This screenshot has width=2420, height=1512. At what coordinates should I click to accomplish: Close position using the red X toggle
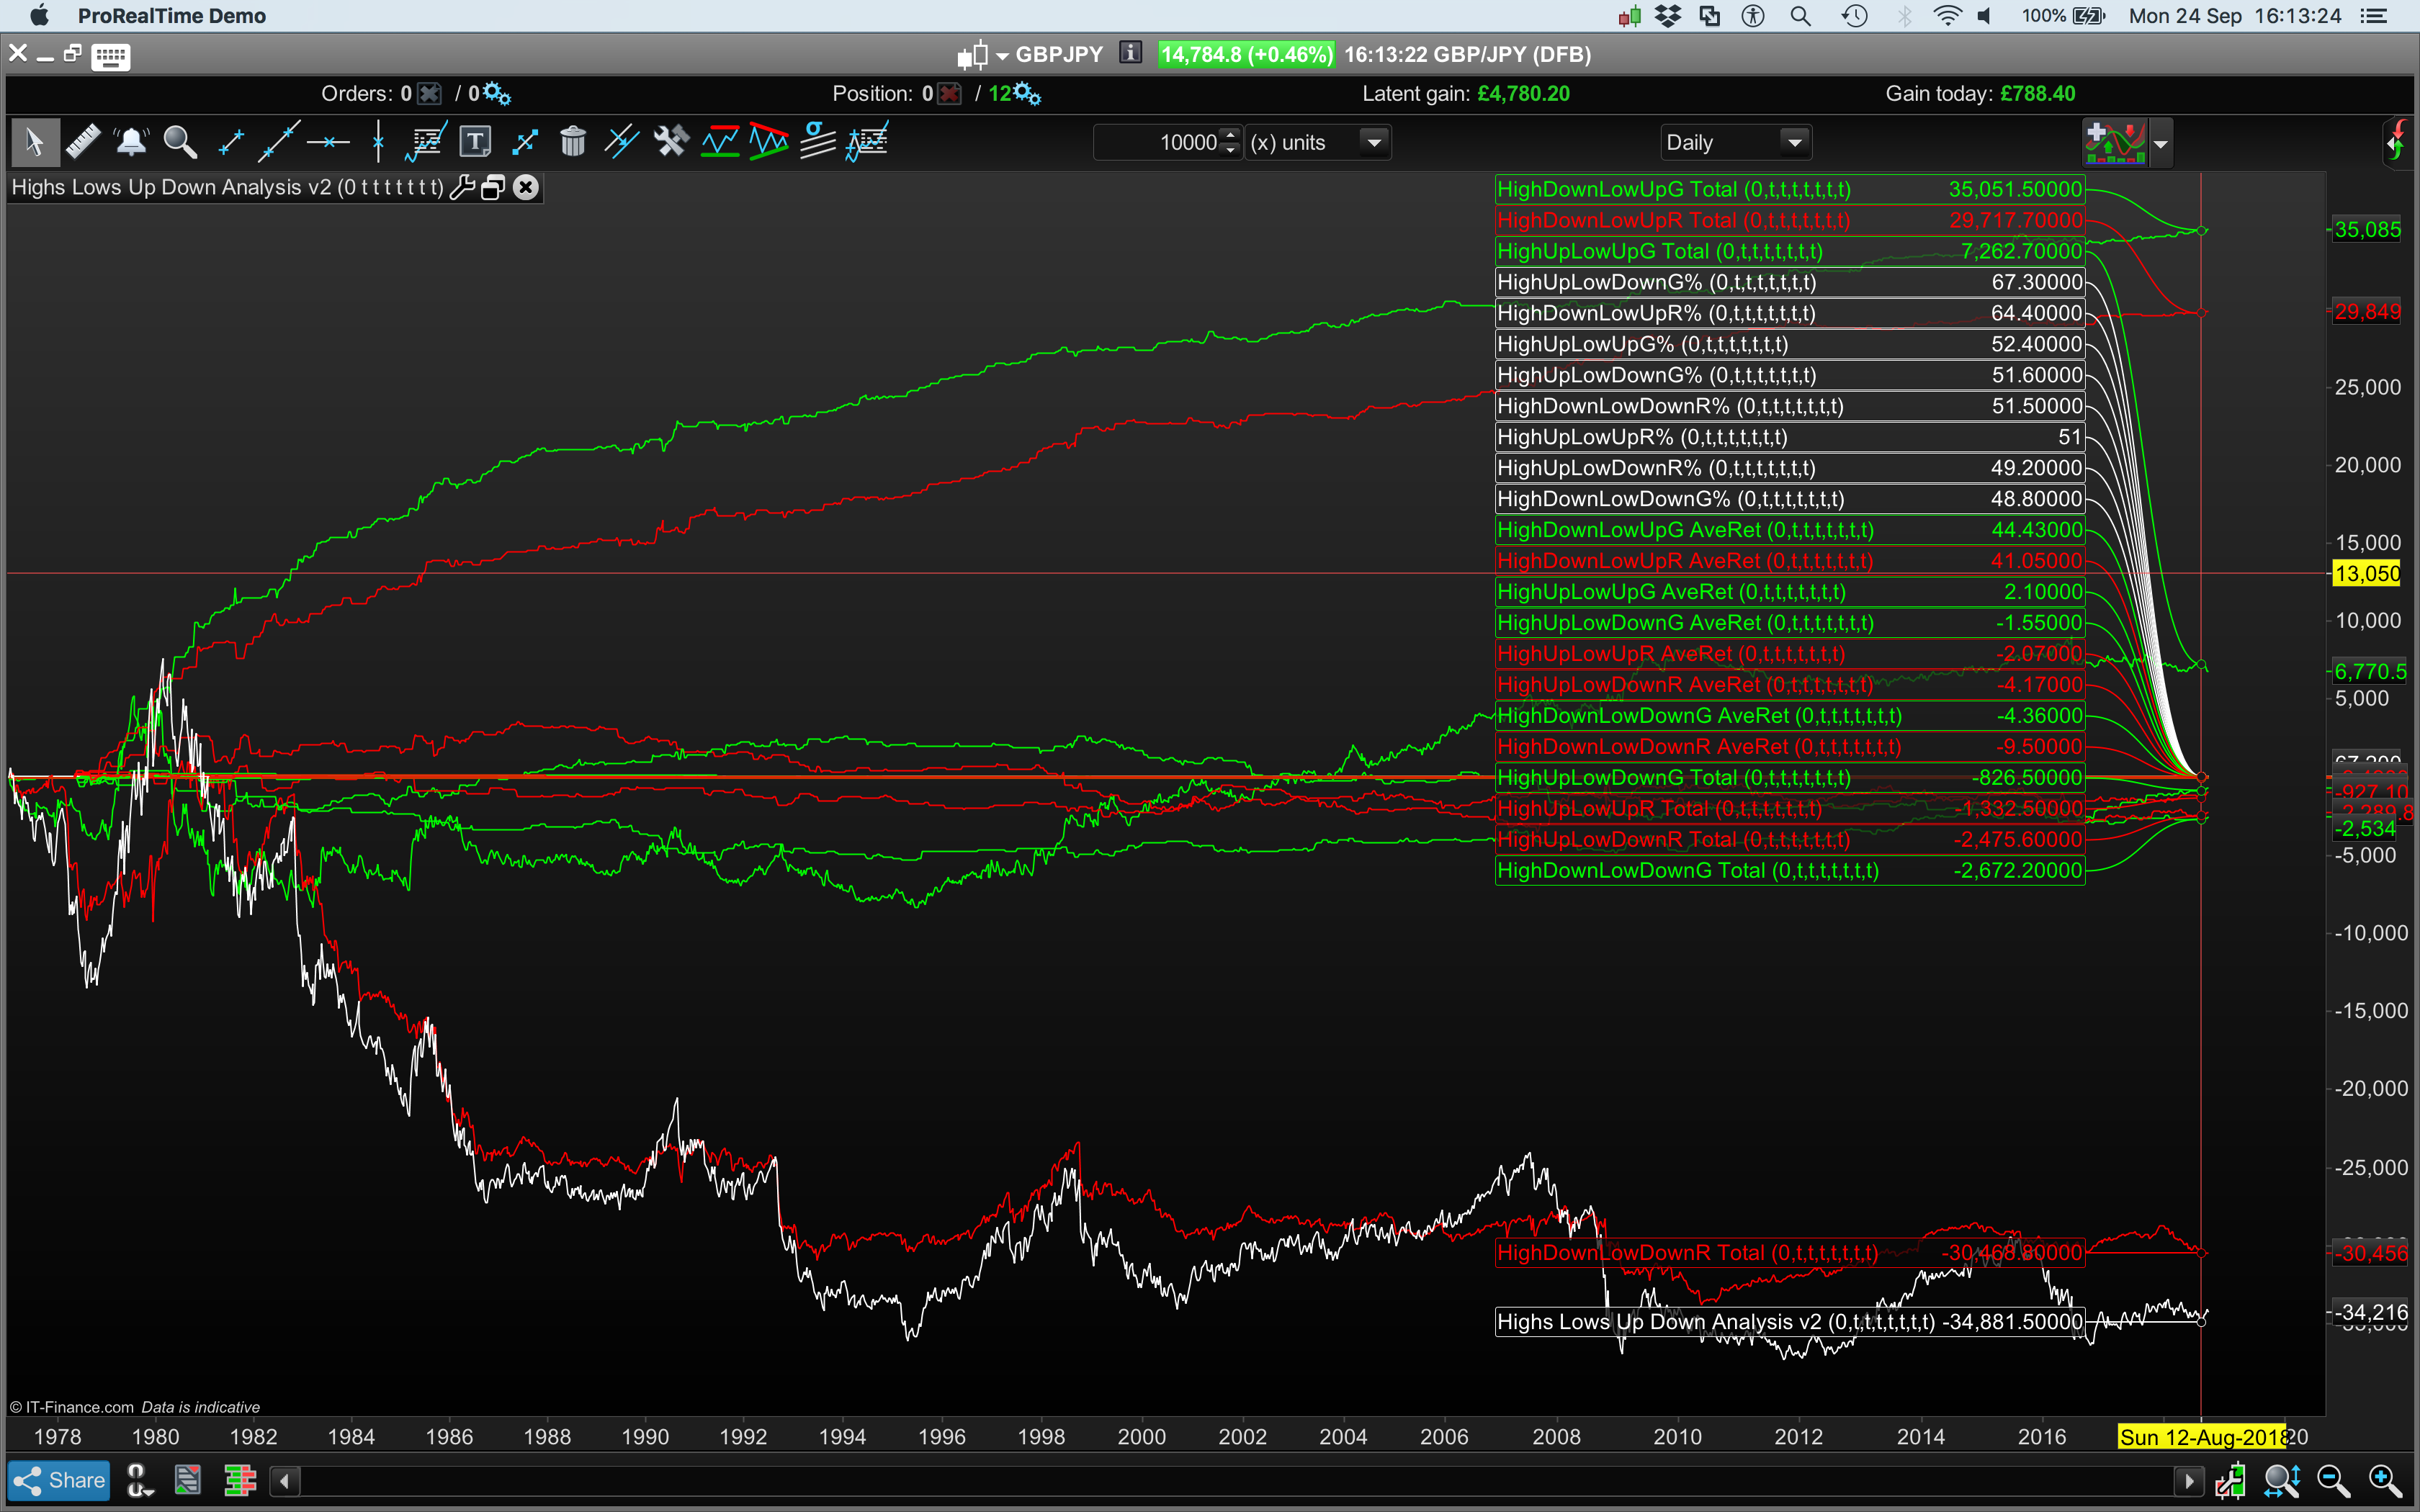pos(950,94)
